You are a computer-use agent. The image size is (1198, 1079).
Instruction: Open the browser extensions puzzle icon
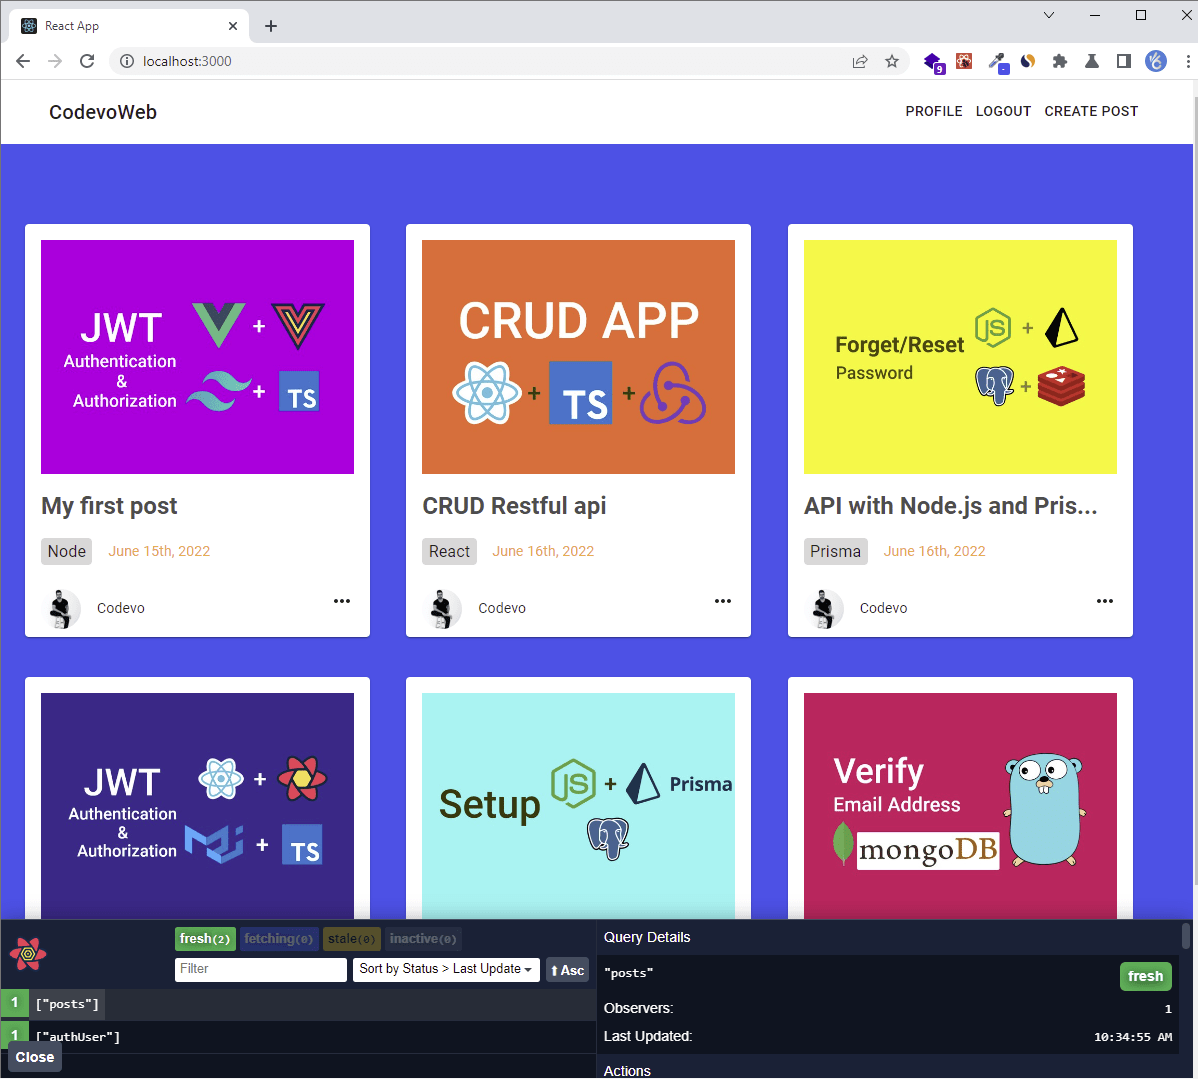point(1059,61)
